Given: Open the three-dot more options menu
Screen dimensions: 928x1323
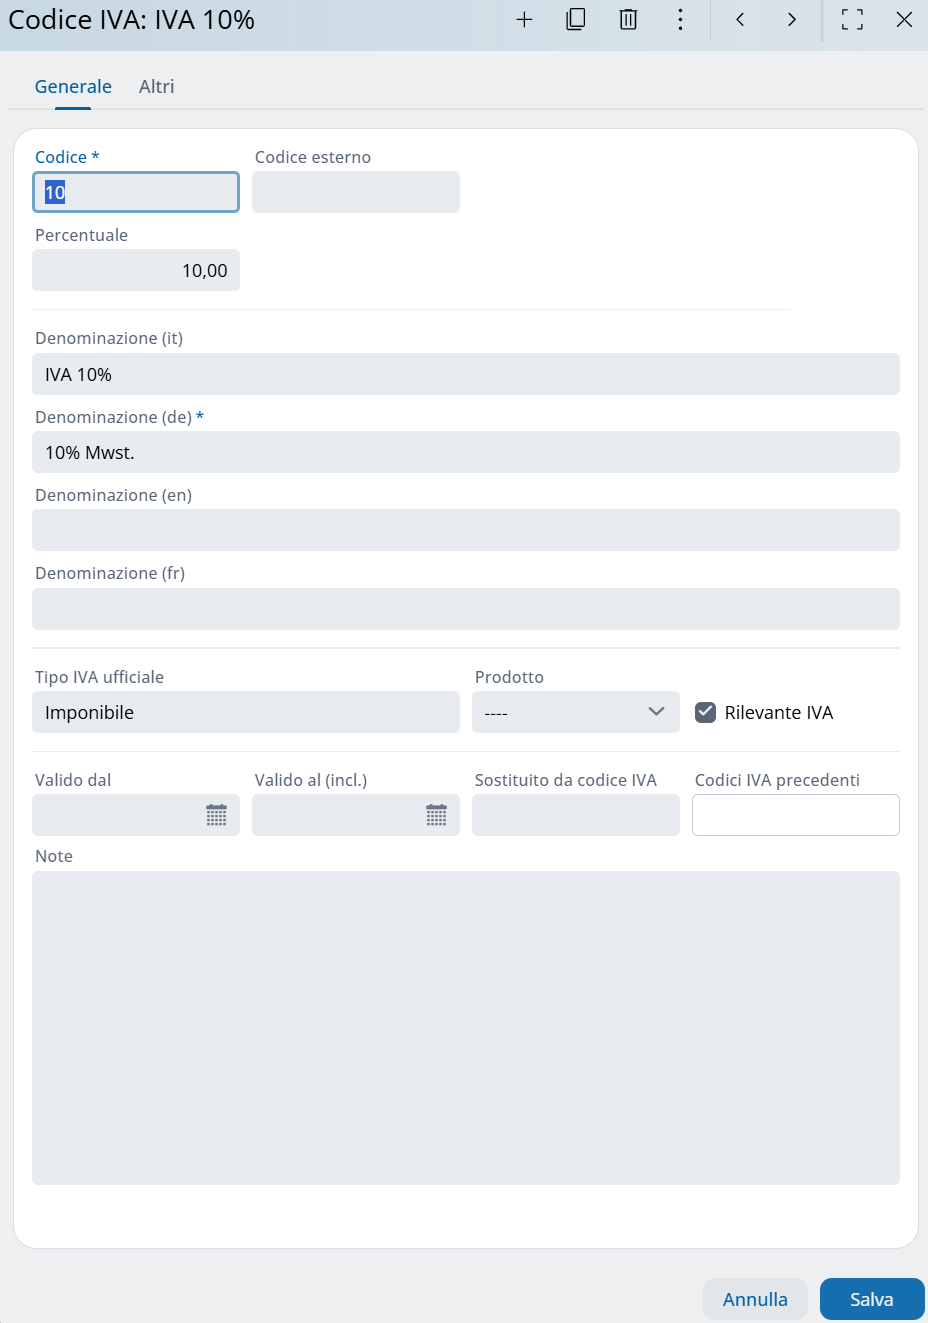Looking at the screenshot, I should [x=680, y=20].
